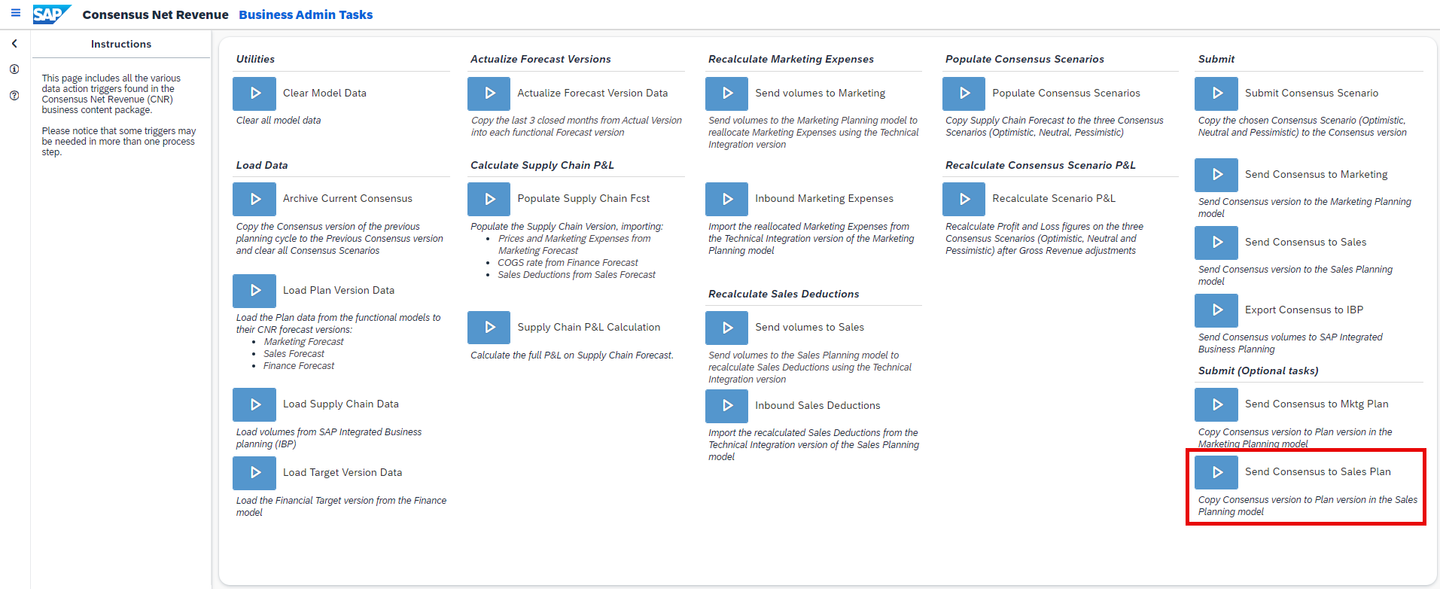Click the help question-mark icon in sidebar
Viewport: 1440px width, 589px height.
pyautogui.click(x=14, y=96)
